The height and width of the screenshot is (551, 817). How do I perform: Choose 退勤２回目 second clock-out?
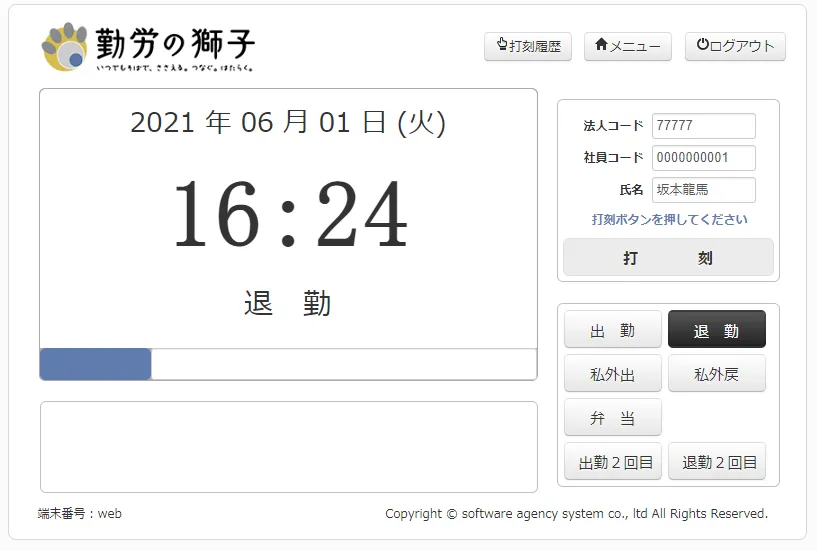(716, 462)
